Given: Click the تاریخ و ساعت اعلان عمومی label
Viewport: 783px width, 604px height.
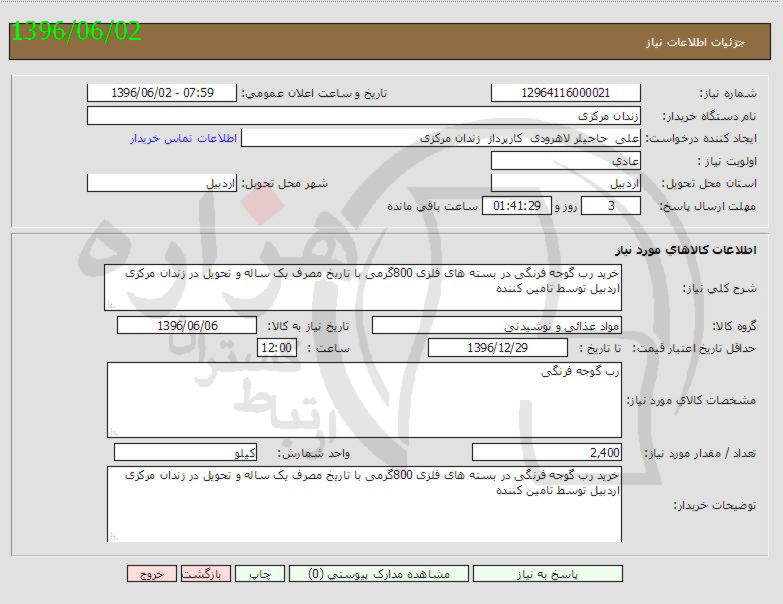Looking at the screenshot, I should [x=314, y=93].
